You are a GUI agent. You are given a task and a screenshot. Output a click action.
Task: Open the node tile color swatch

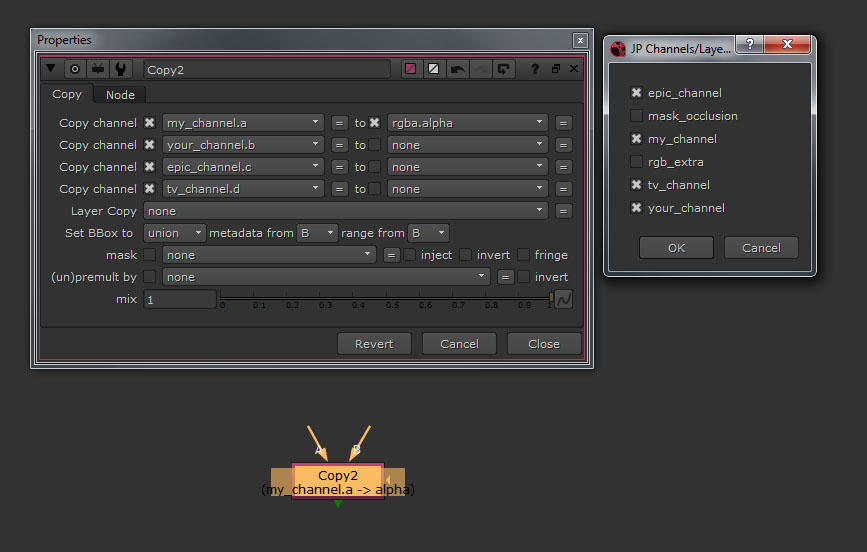tap(410, 69)
